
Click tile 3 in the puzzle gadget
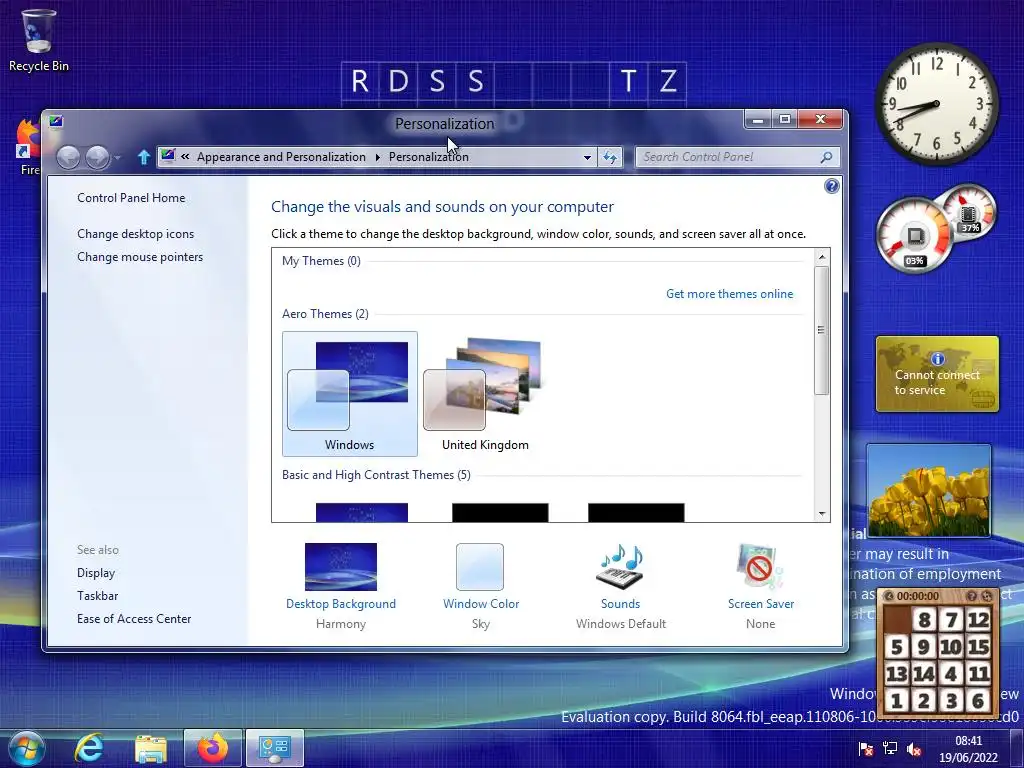952,701
